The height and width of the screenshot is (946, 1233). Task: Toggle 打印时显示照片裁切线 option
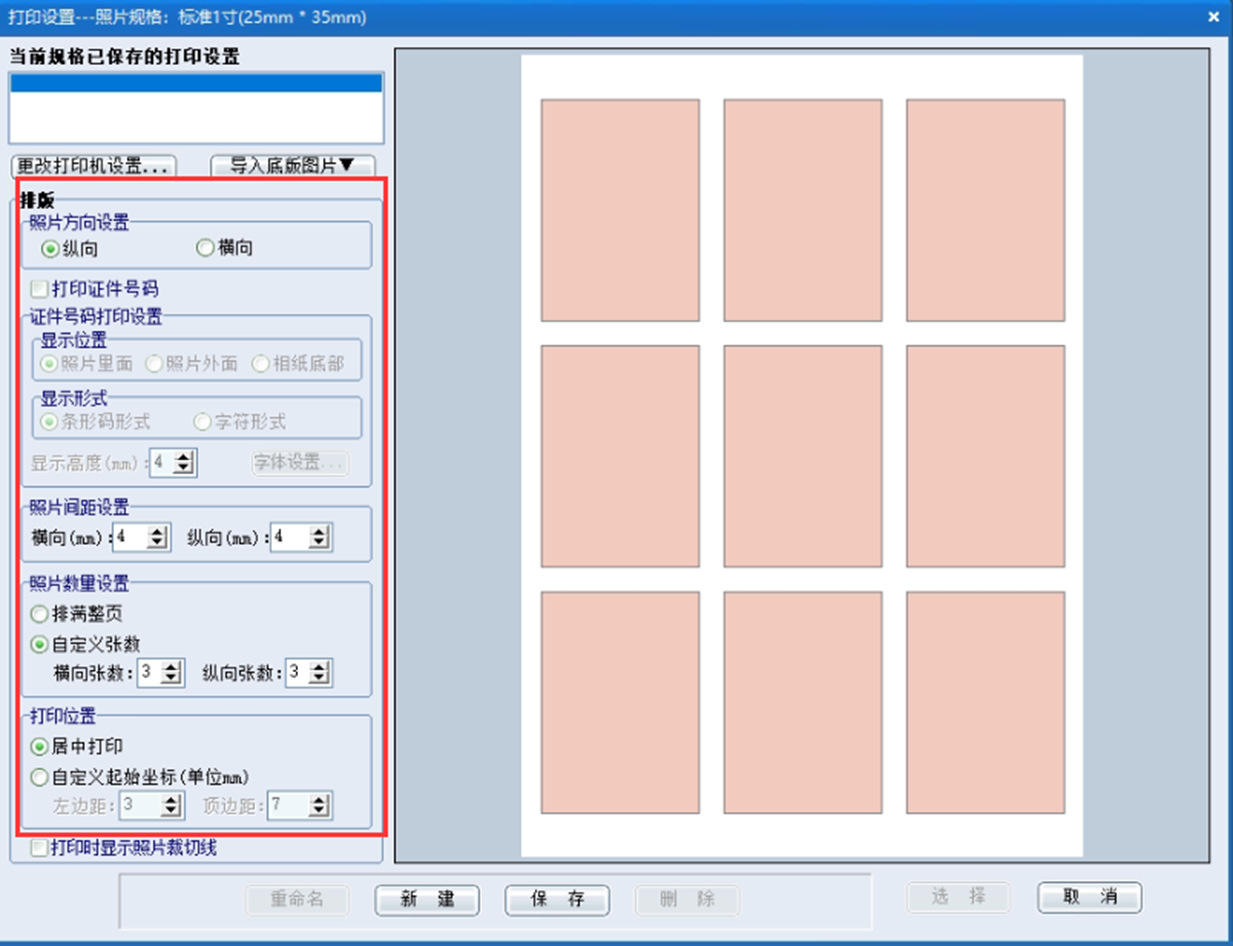tap(39, 847)
